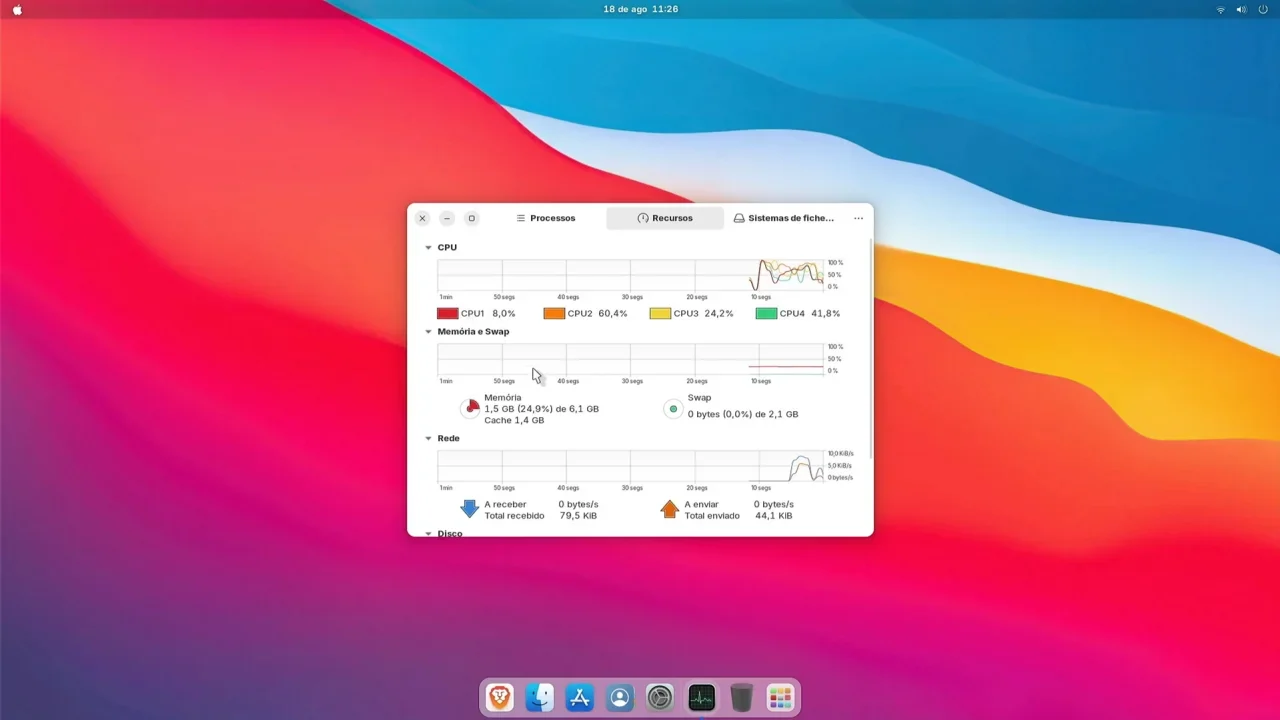
Task: Click the Apple logo in top bar
Action: coord(17,9)
